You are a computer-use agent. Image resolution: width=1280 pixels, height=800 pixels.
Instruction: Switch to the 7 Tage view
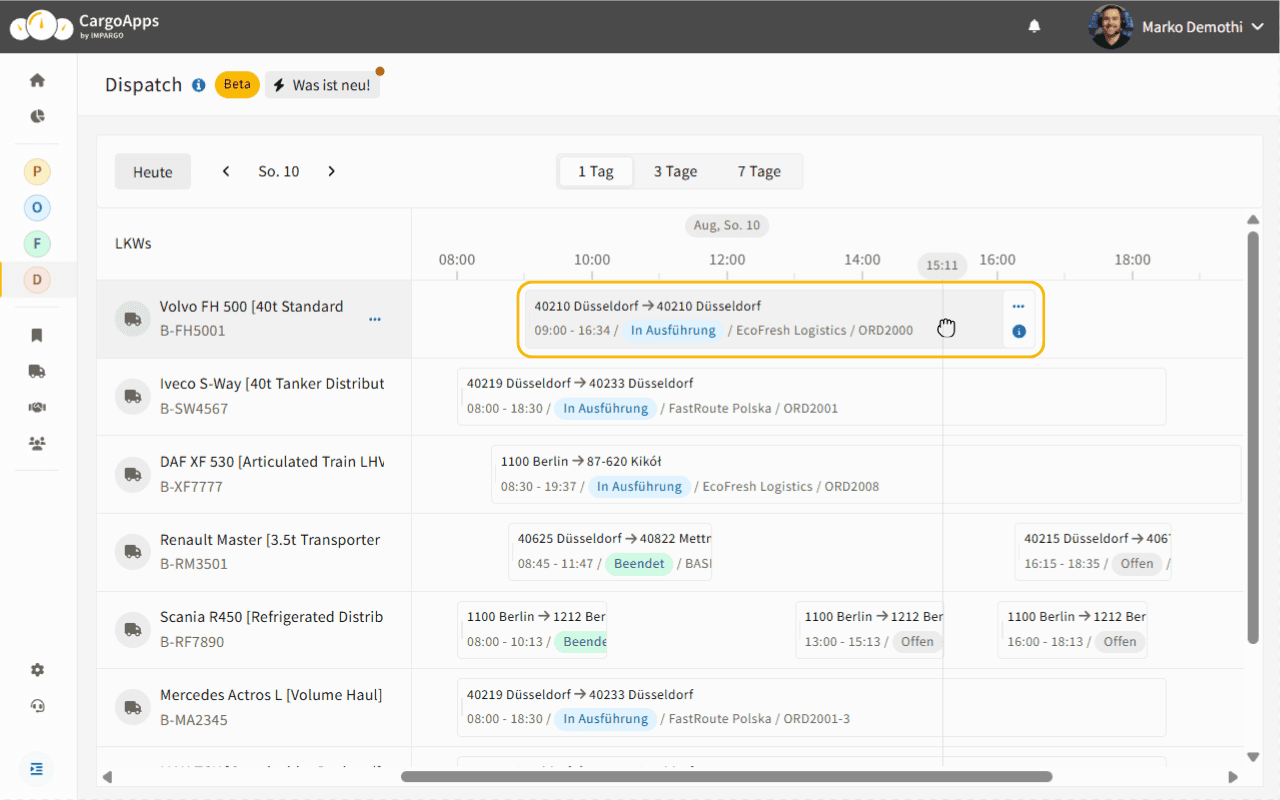point(758,171)
